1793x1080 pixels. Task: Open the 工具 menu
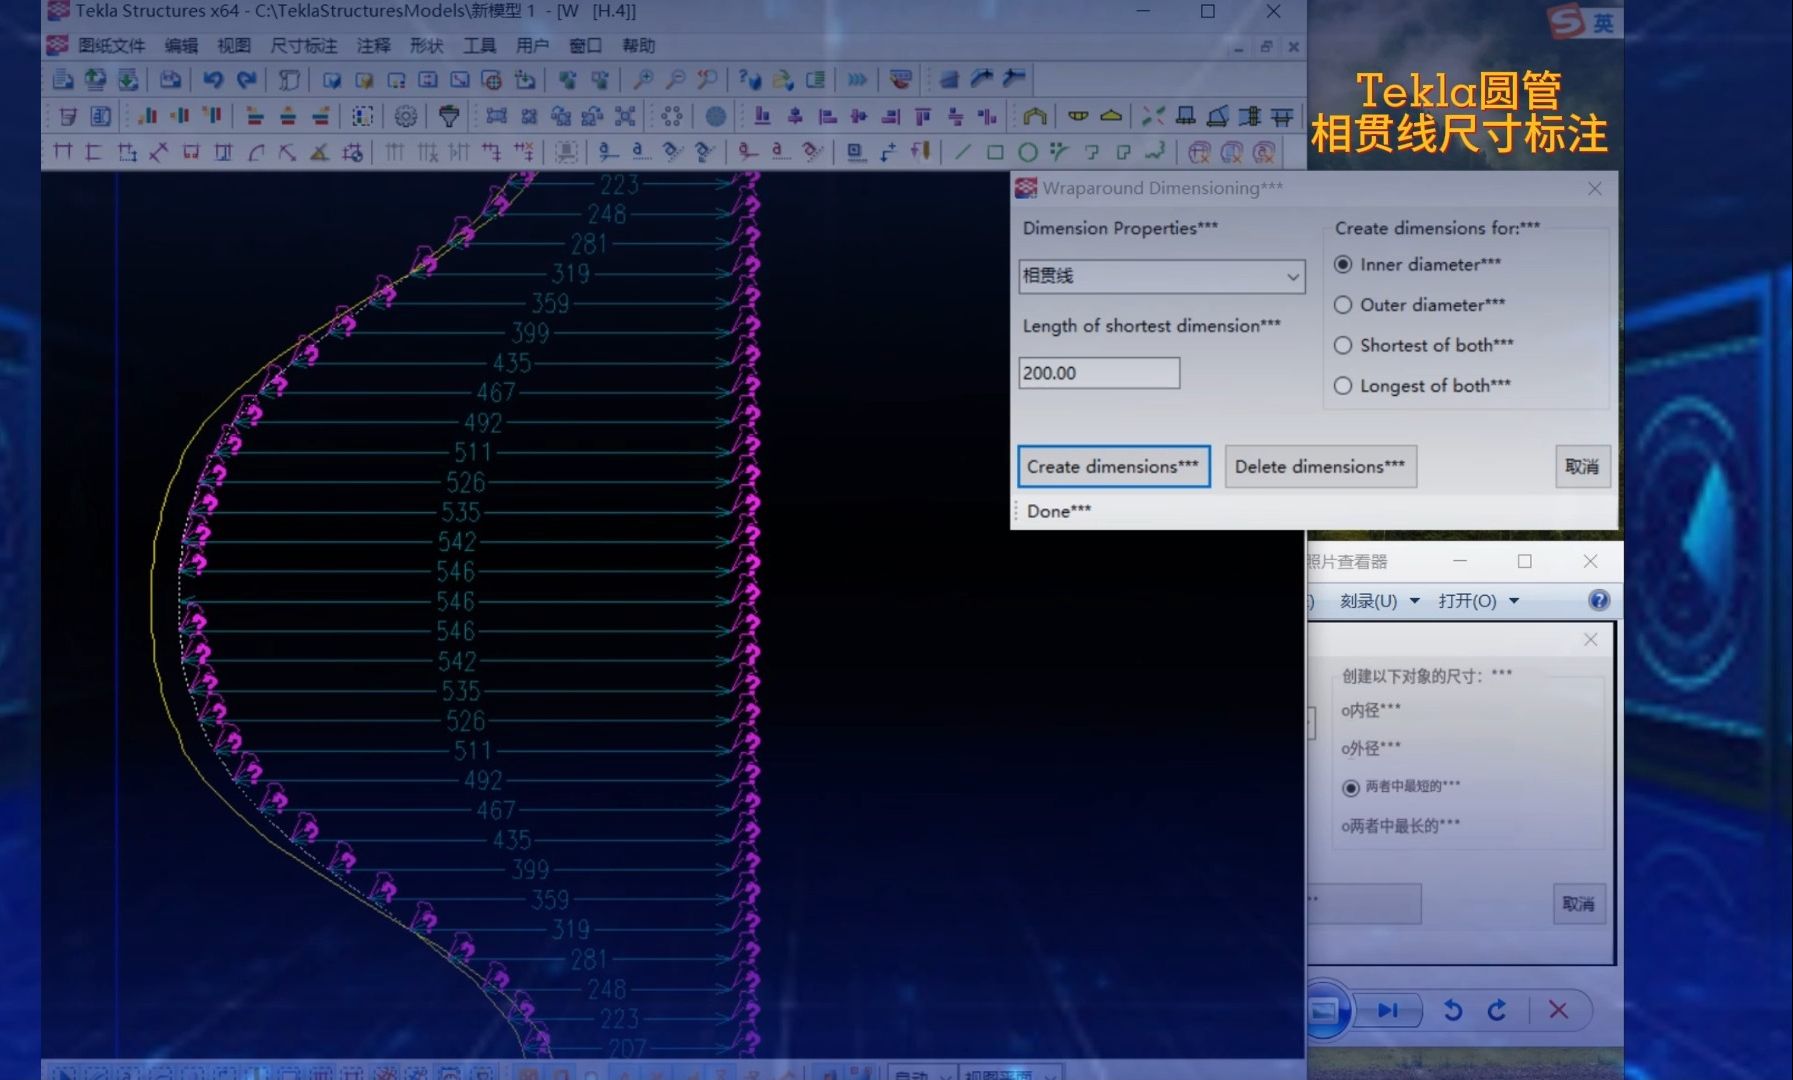(479, 46)
